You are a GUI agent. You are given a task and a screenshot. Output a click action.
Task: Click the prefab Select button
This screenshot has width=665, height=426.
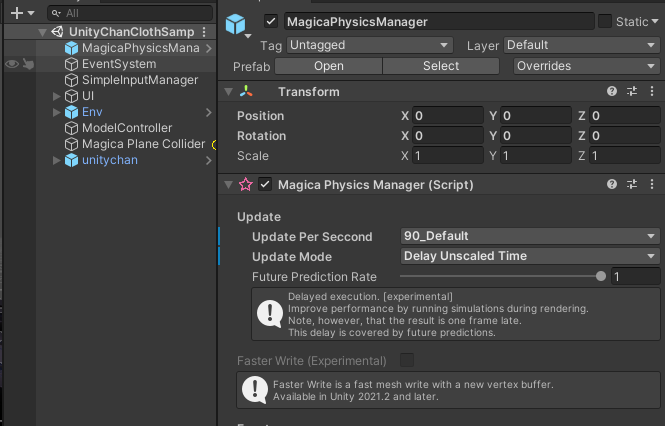[441, 66]
